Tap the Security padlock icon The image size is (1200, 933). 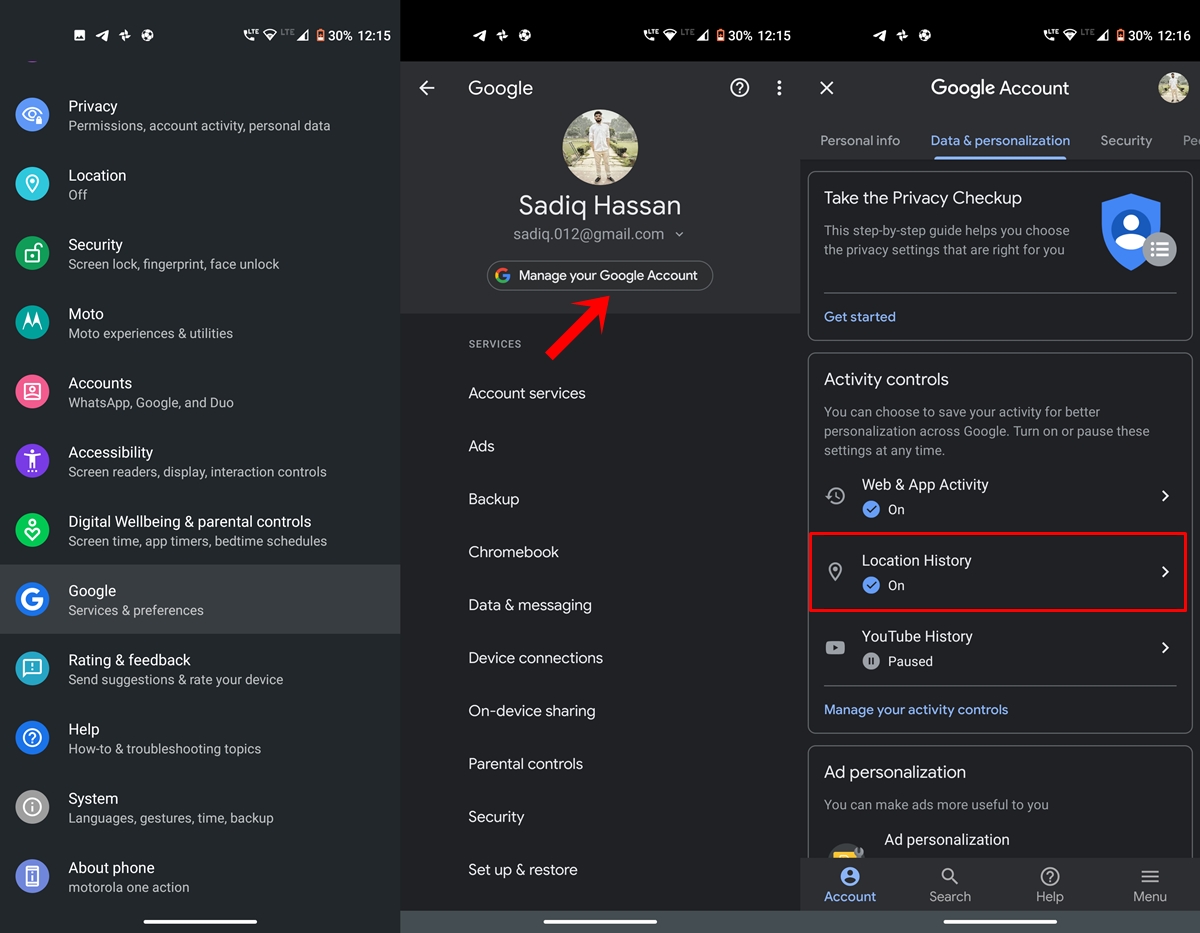(32, 253)
